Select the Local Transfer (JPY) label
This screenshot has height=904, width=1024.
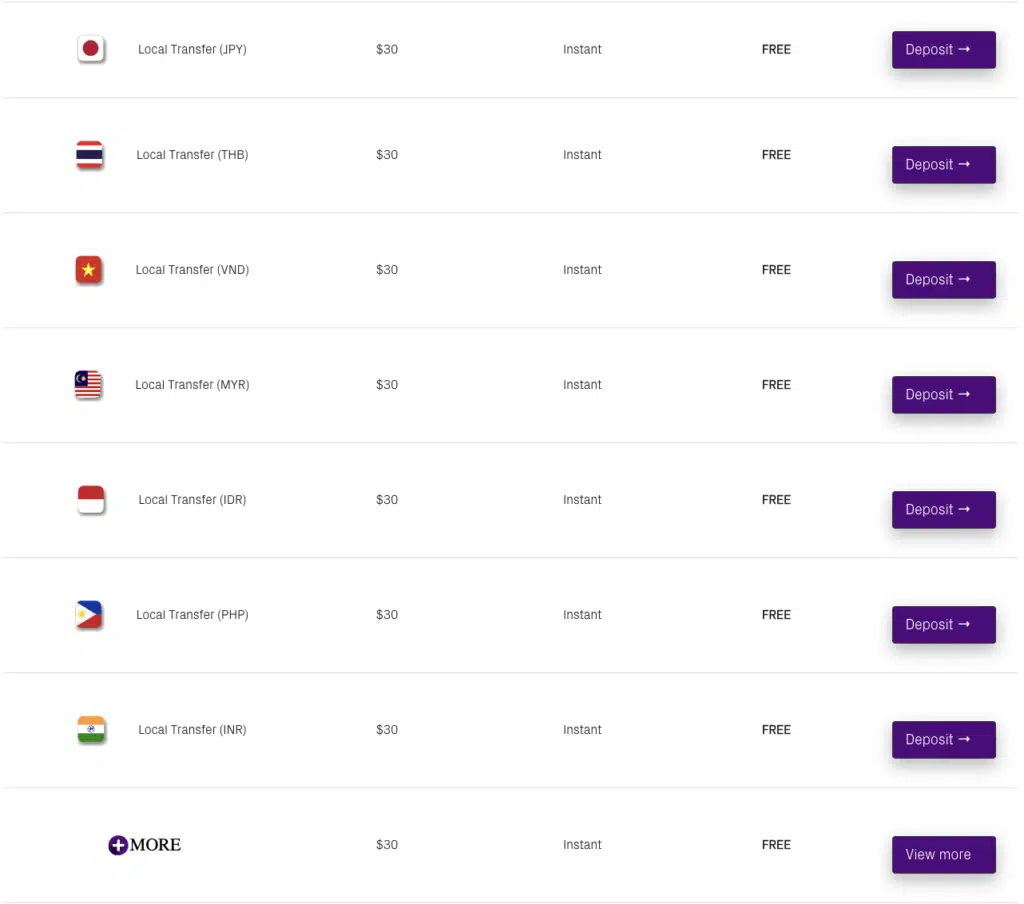point(192,49)
